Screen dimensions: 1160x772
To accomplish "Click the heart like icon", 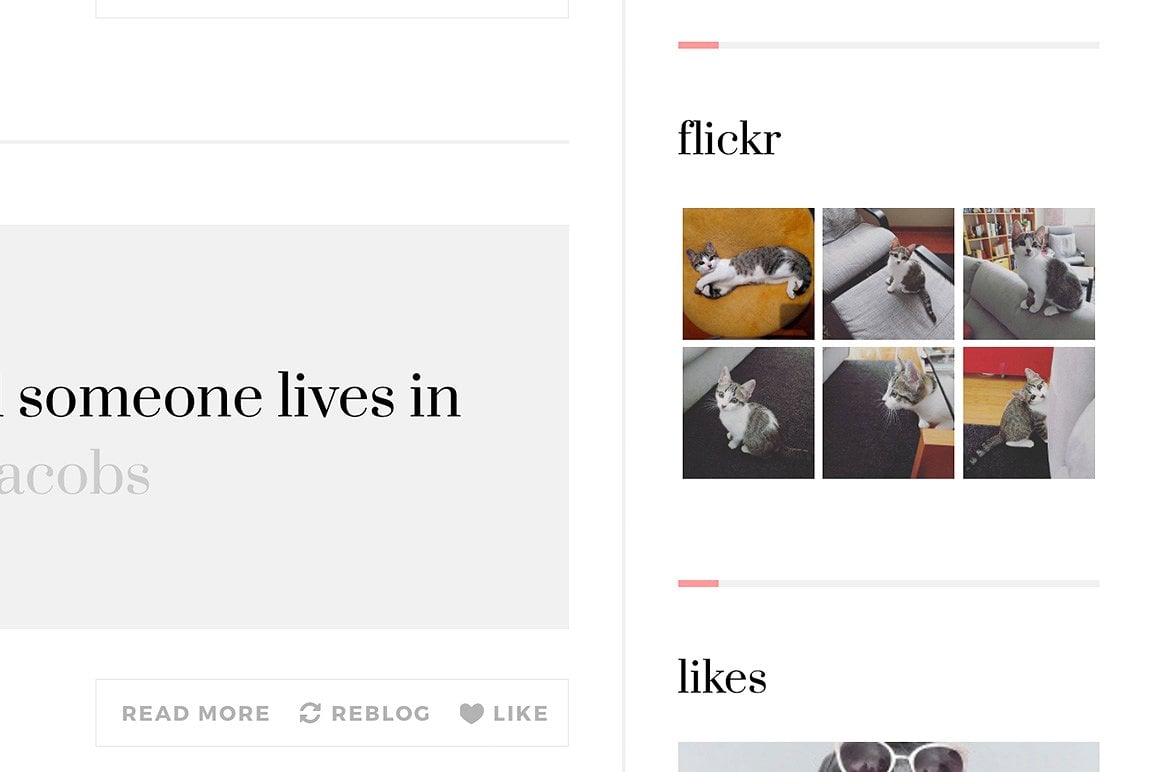I will click(471, 713).
